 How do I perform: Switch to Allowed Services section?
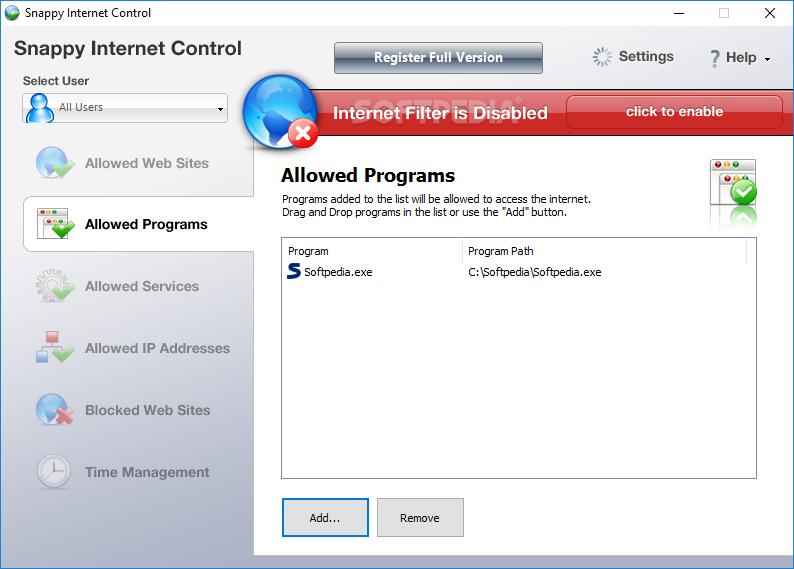(x=142, y=286)
